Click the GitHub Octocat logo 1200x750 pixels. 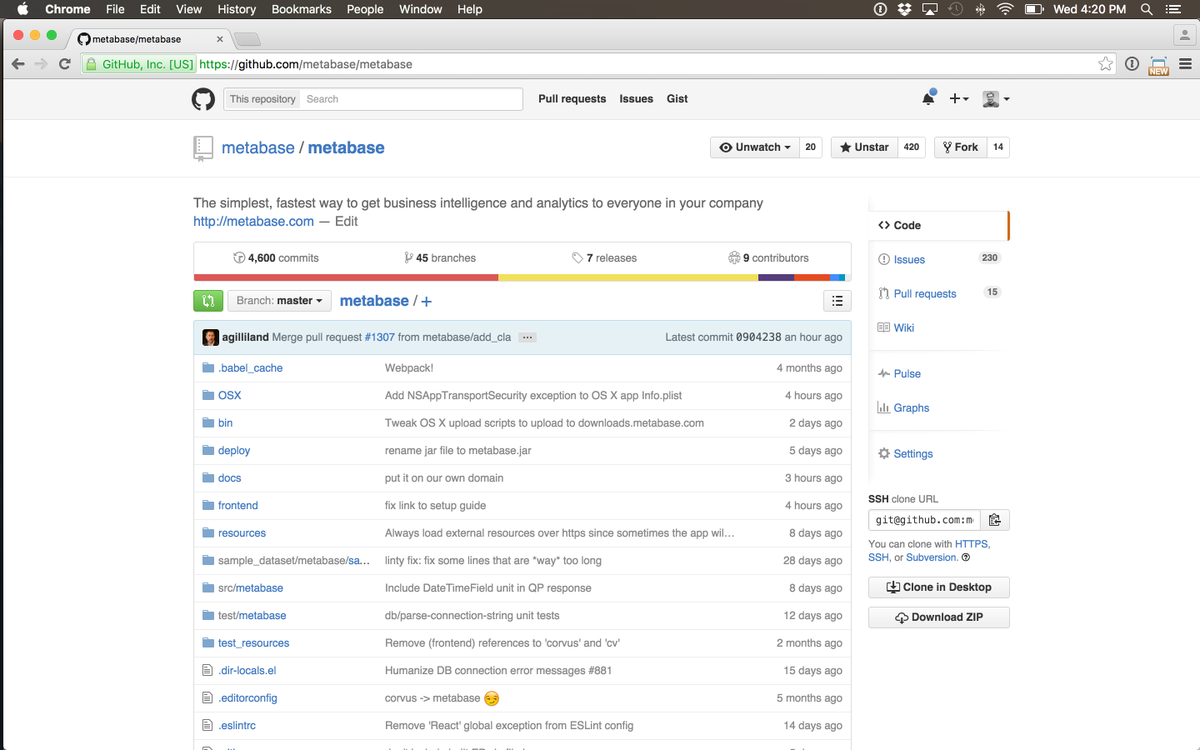pyautogui.click(x=203, y=99)
